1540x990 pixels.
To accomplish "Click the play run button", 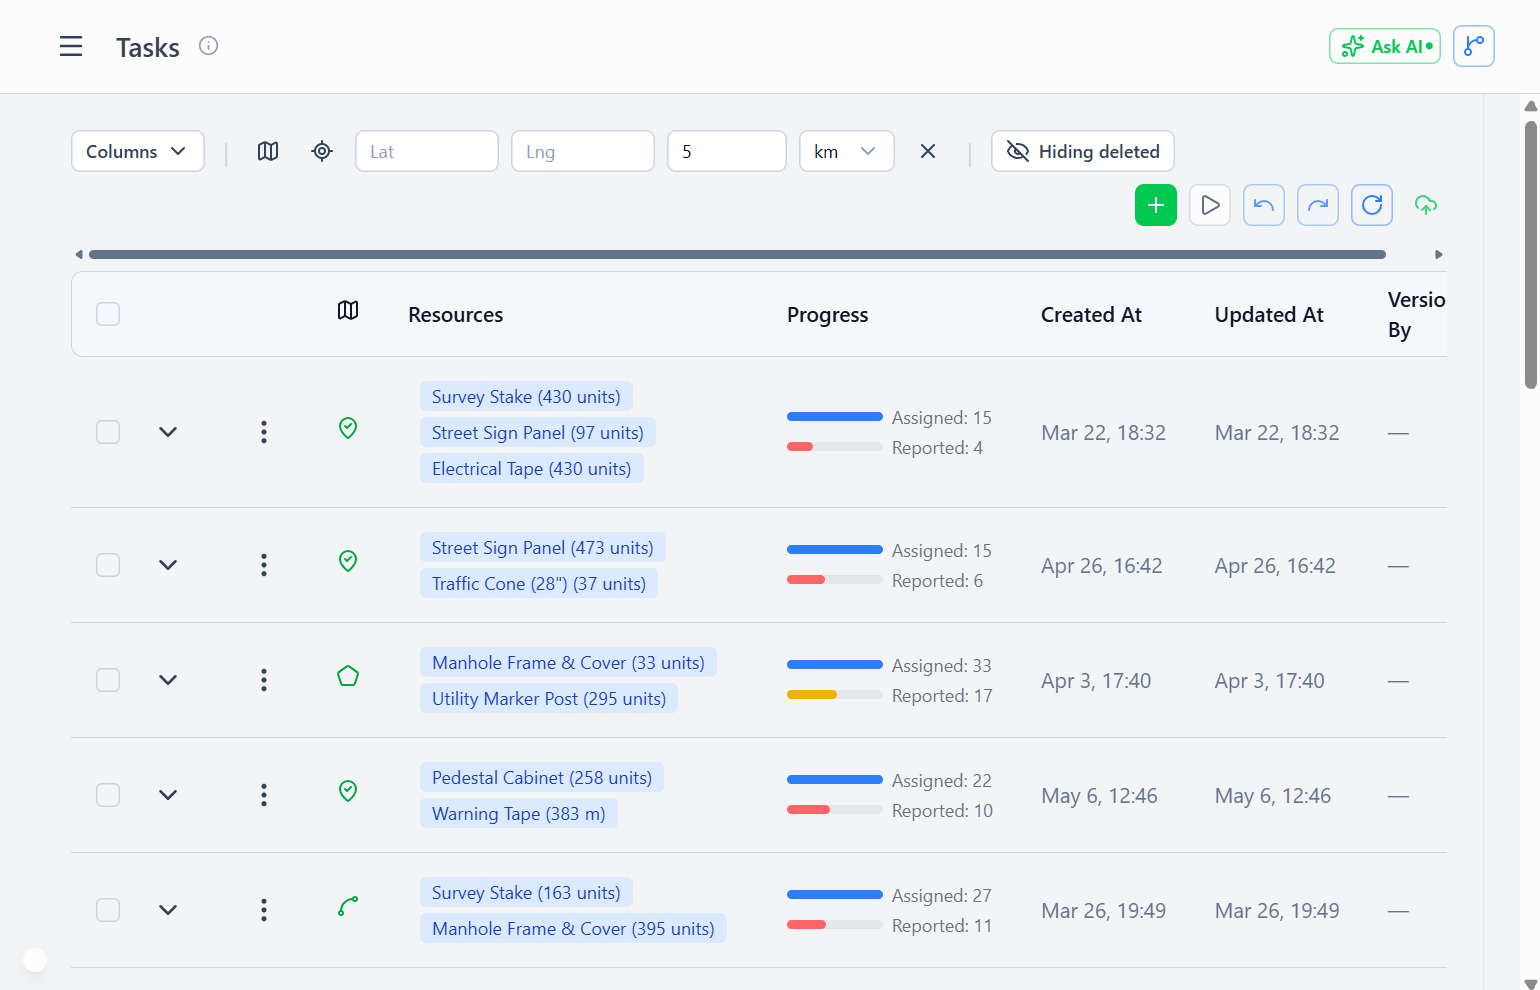I will (1210, 205).
